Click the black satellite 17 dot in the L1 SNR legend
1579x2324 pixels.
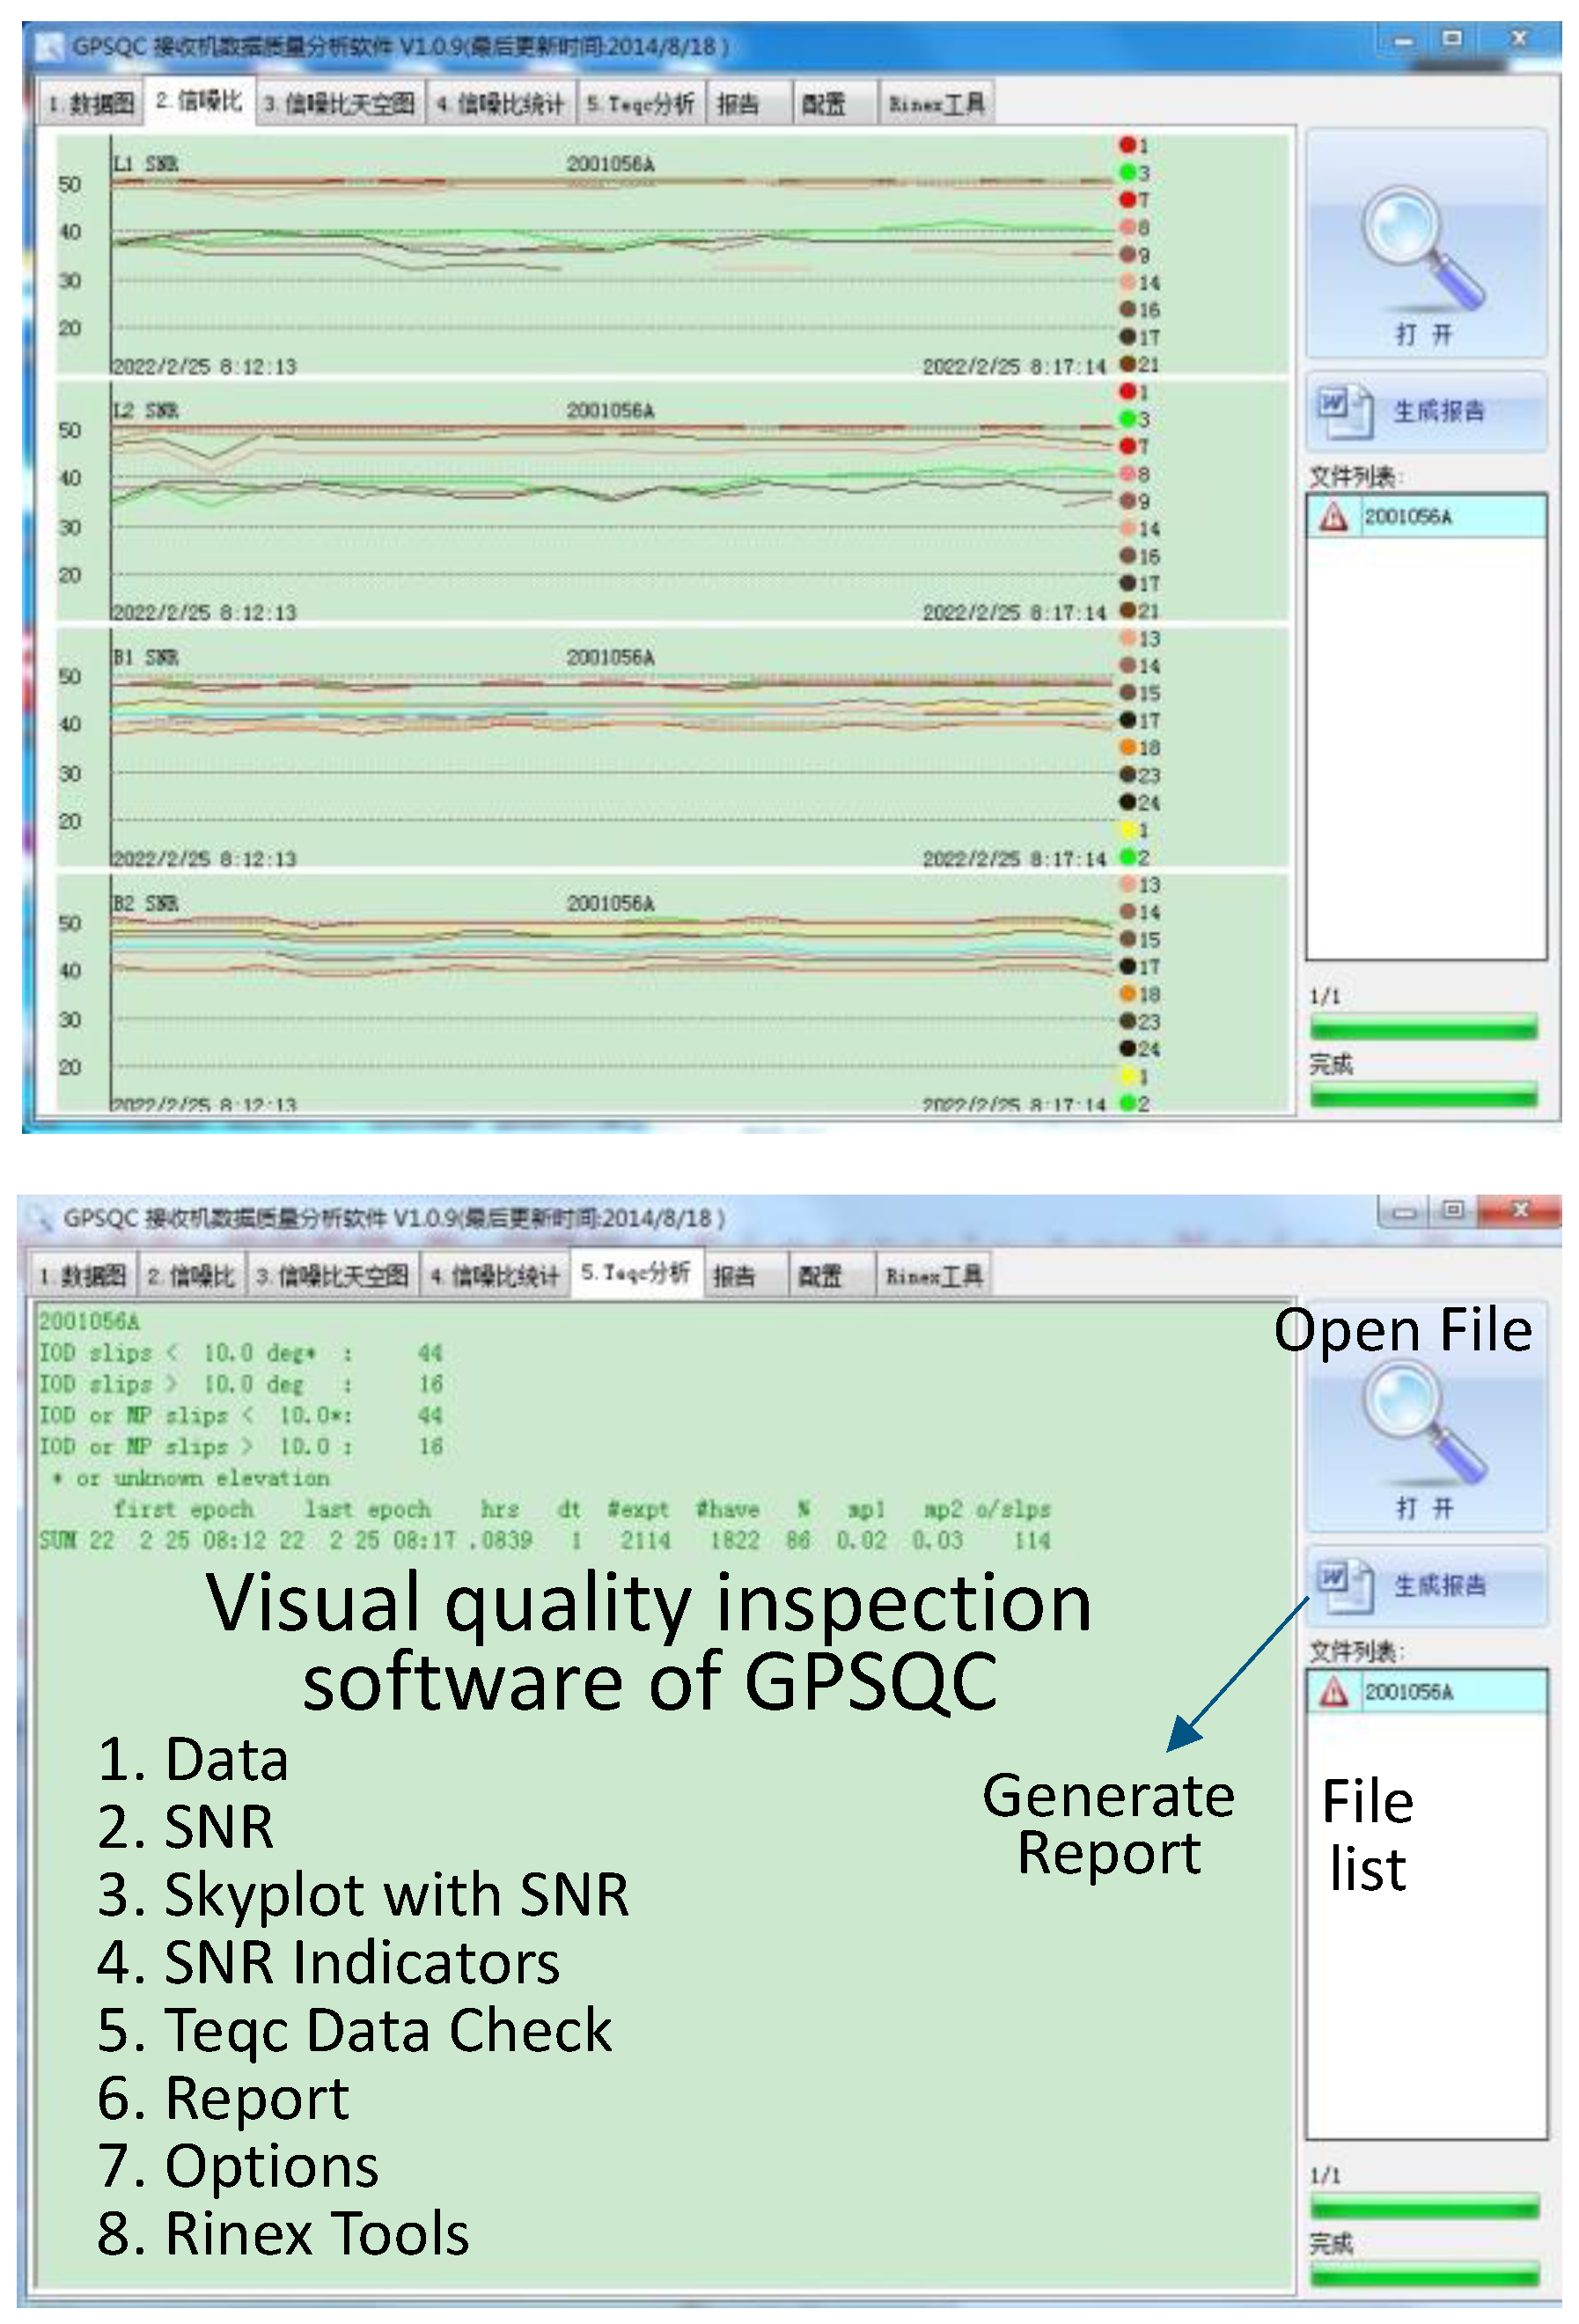click(1127, 337)
